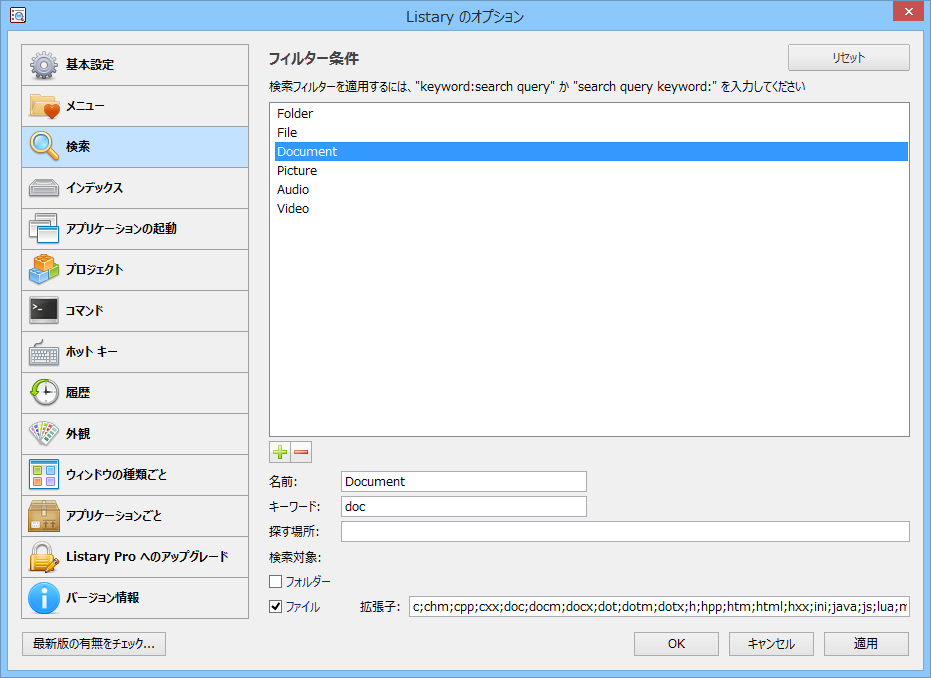The width and height of the screenshot is (931, 678).
Task: Select the Folder filter in list
Action: click(x=591, y=113)
